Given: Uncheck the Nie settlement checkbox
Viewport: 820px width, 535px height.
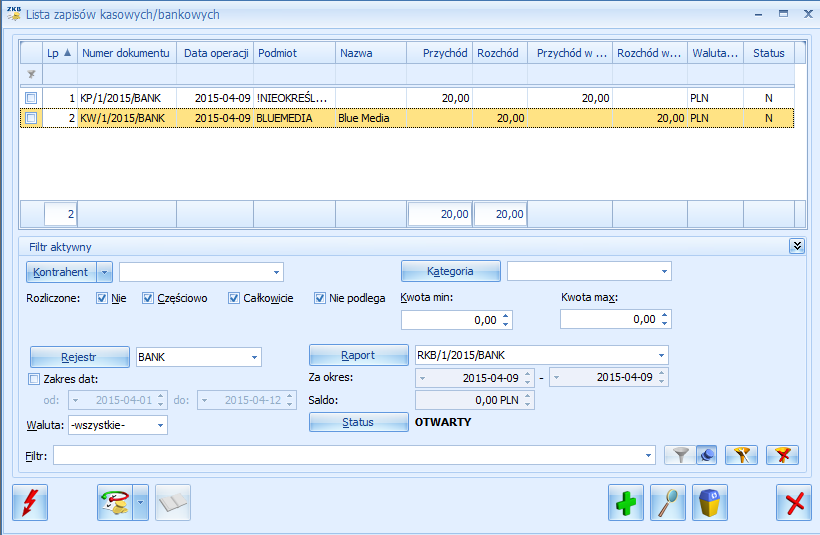Looking at the screenshot, I should click(102, 298).
